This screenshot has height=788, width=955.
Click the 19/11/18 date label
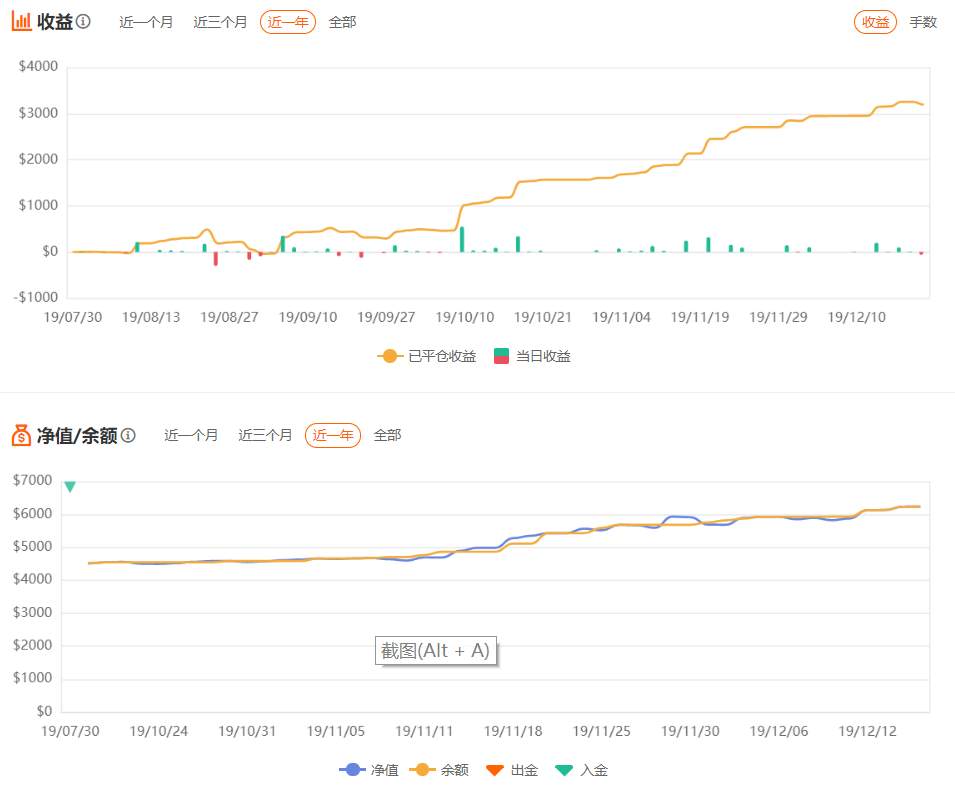pyautogui.click(x=513, y=731)
